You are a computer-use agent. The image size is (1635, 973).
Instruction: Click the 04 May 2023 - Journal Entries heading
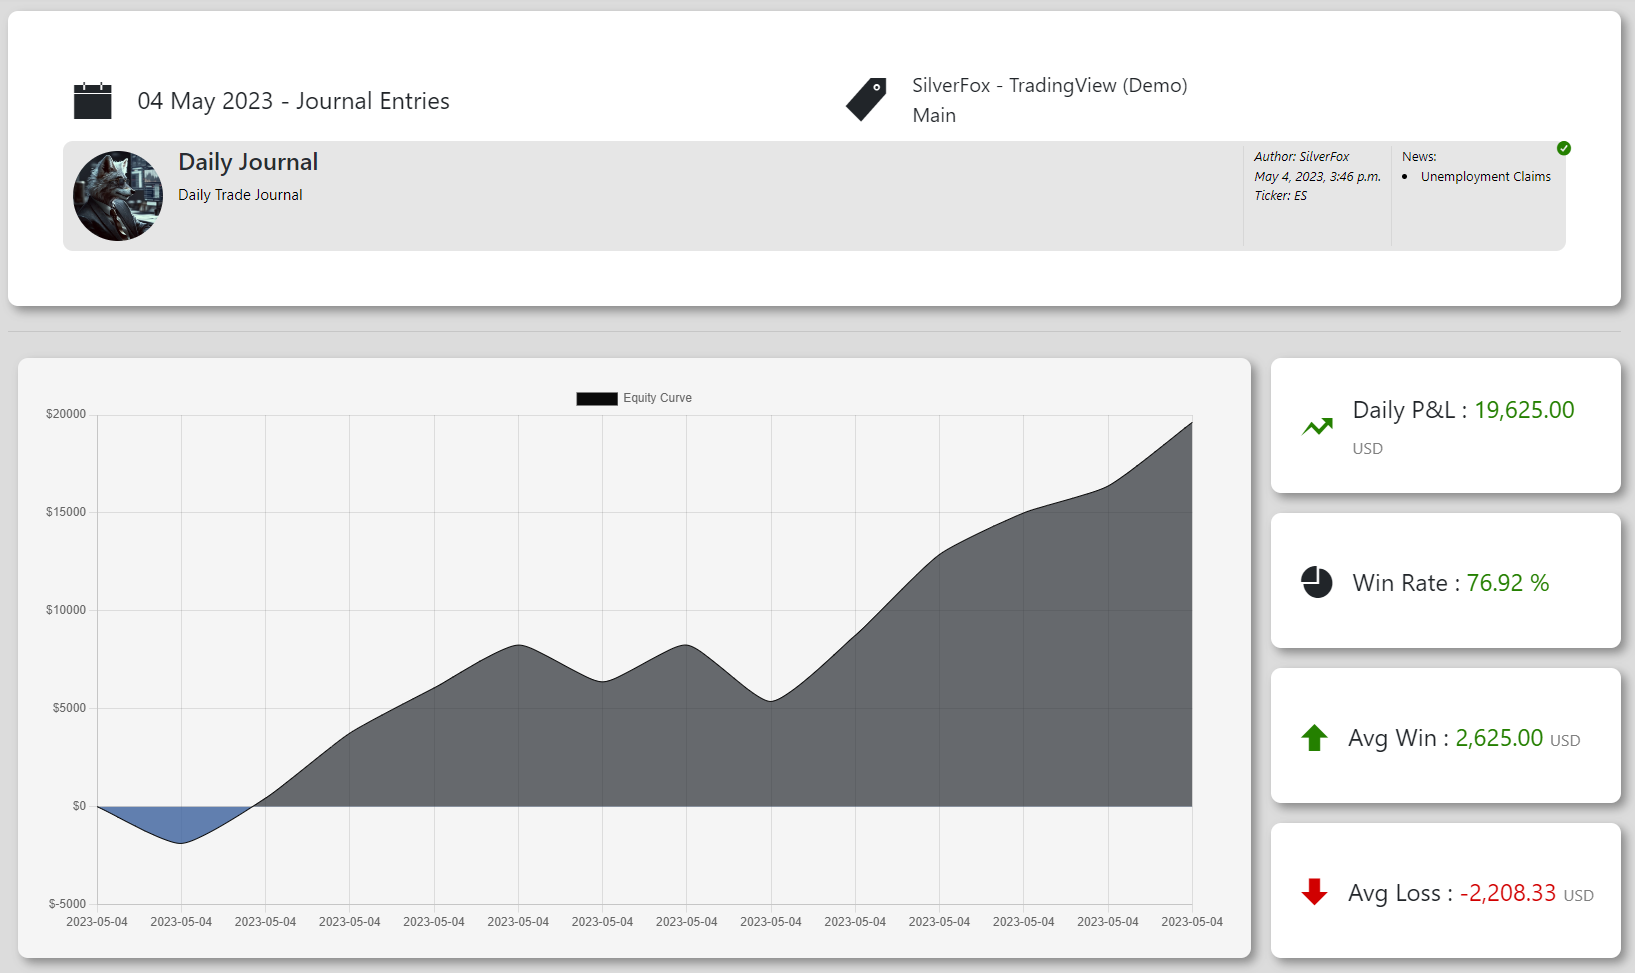point(293,101)
